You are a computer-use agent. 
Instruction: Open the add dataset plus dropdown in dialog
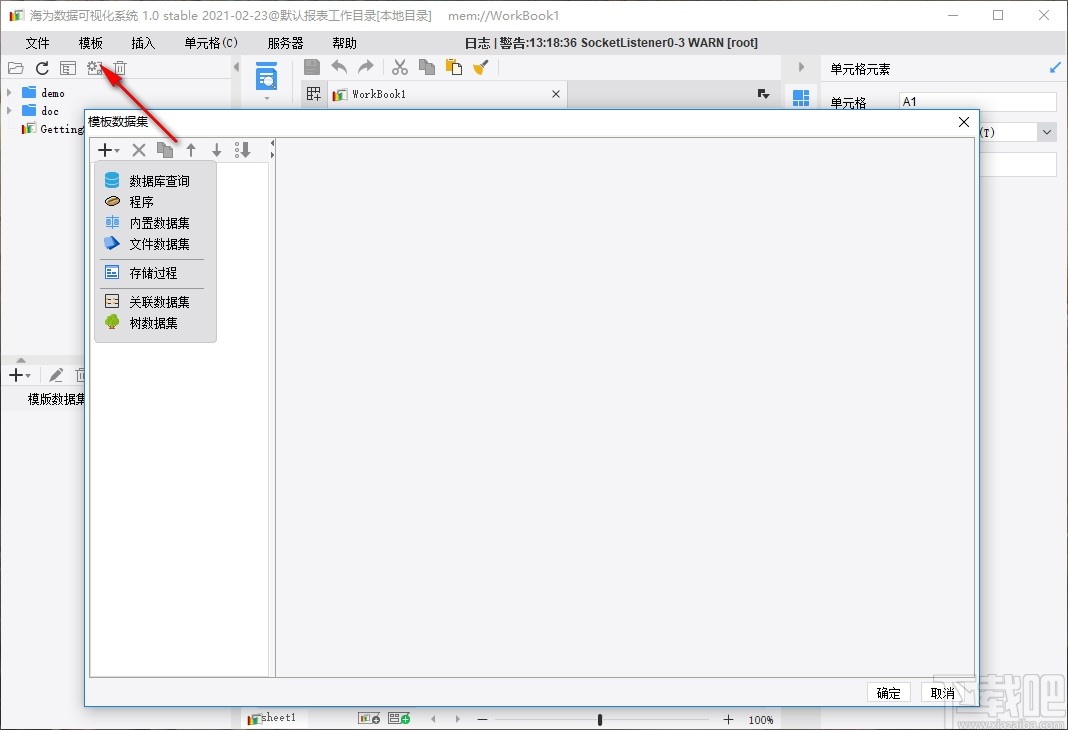(x=109, y=150)
